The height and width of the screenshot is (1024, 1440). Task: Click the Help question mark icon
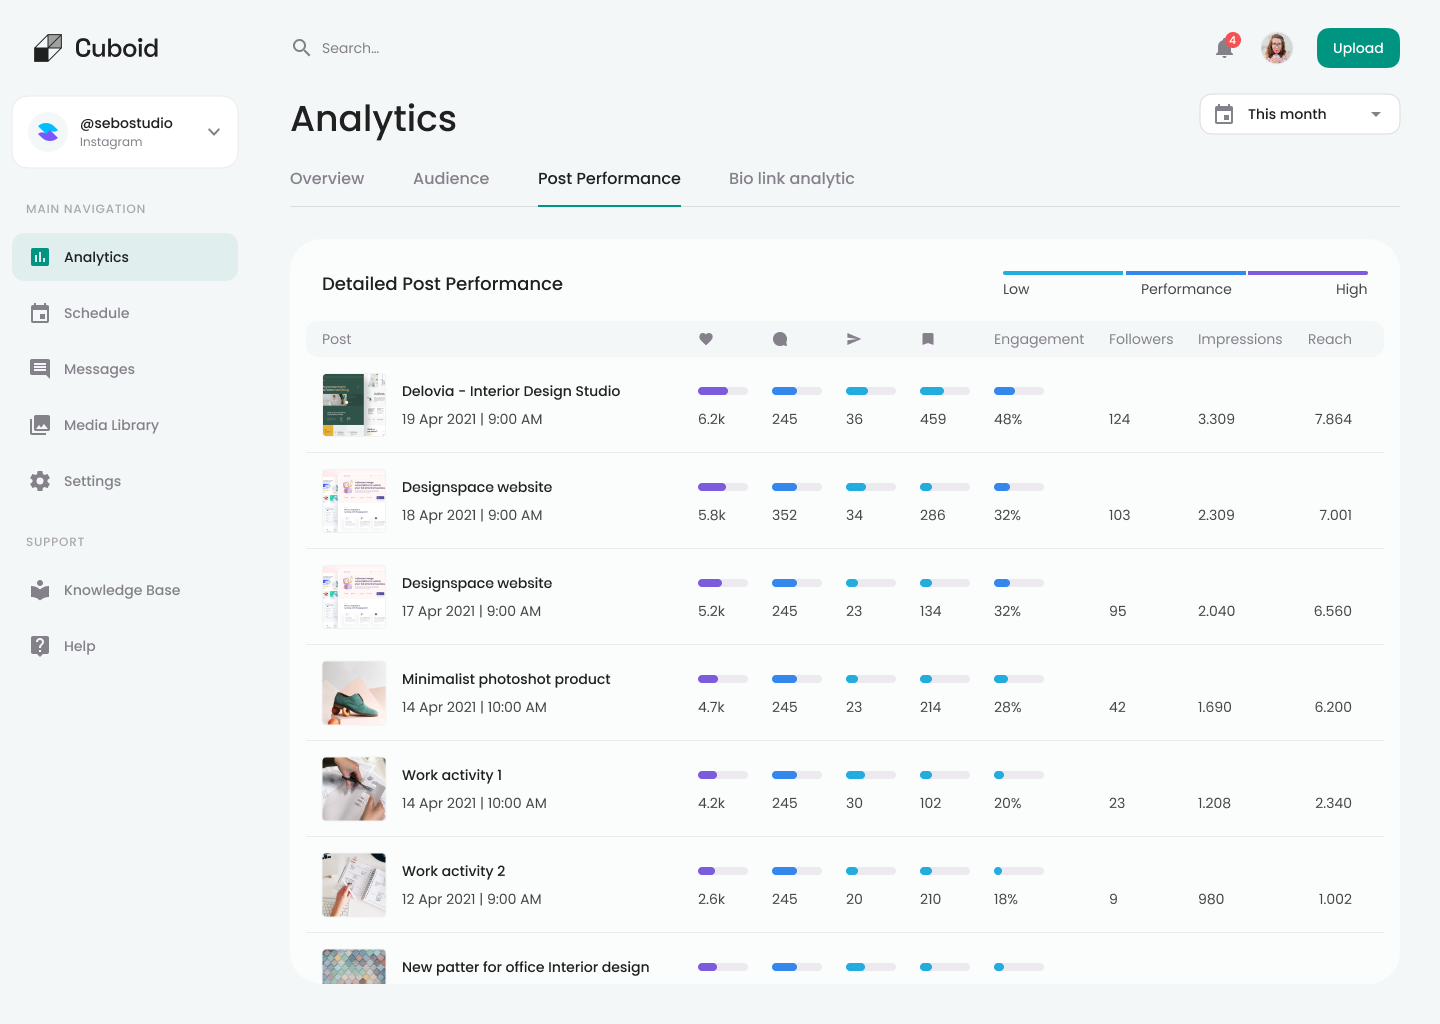[40, 645]
